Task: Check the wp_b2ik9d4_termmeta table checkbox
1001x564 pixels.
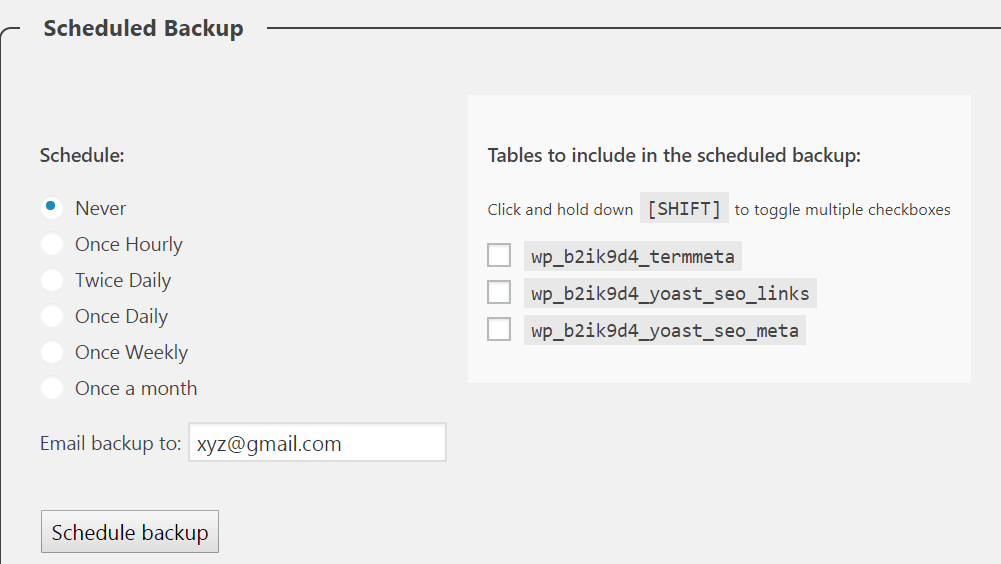Action: 499,256
